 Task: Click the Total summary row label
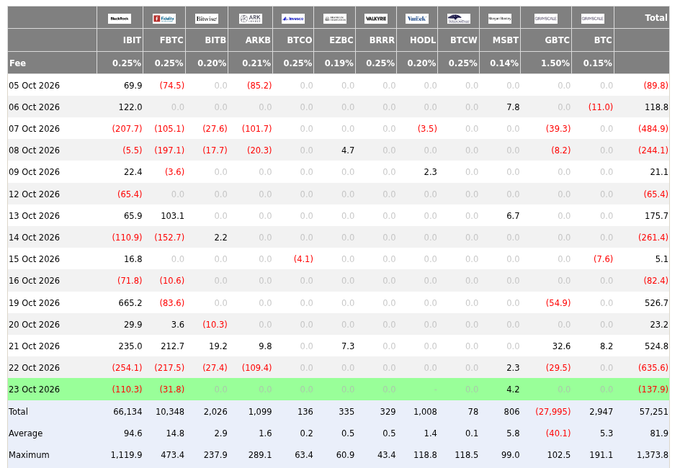pos(18,412)
